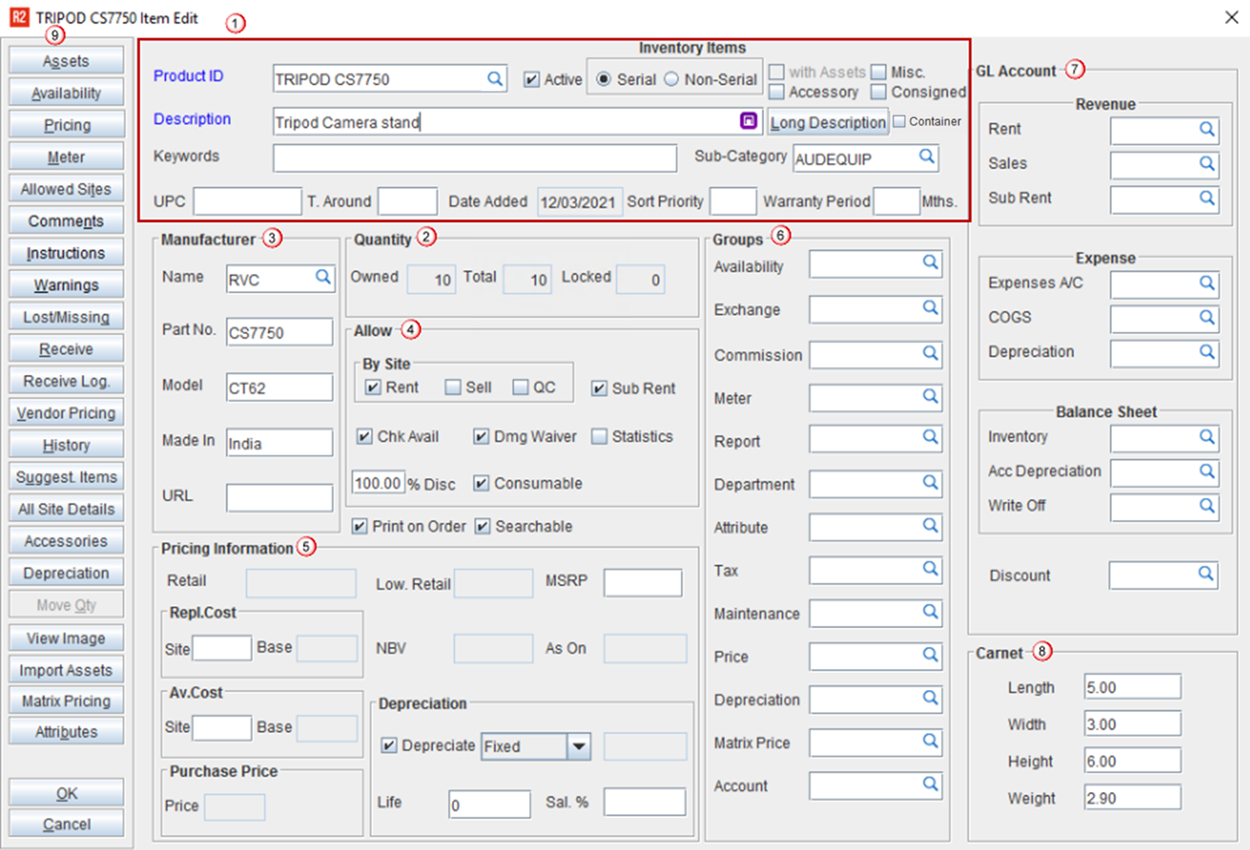Open the Discount account lookup icon
The height and width of the screenshot is (850, 1250).
(1206, 575)
